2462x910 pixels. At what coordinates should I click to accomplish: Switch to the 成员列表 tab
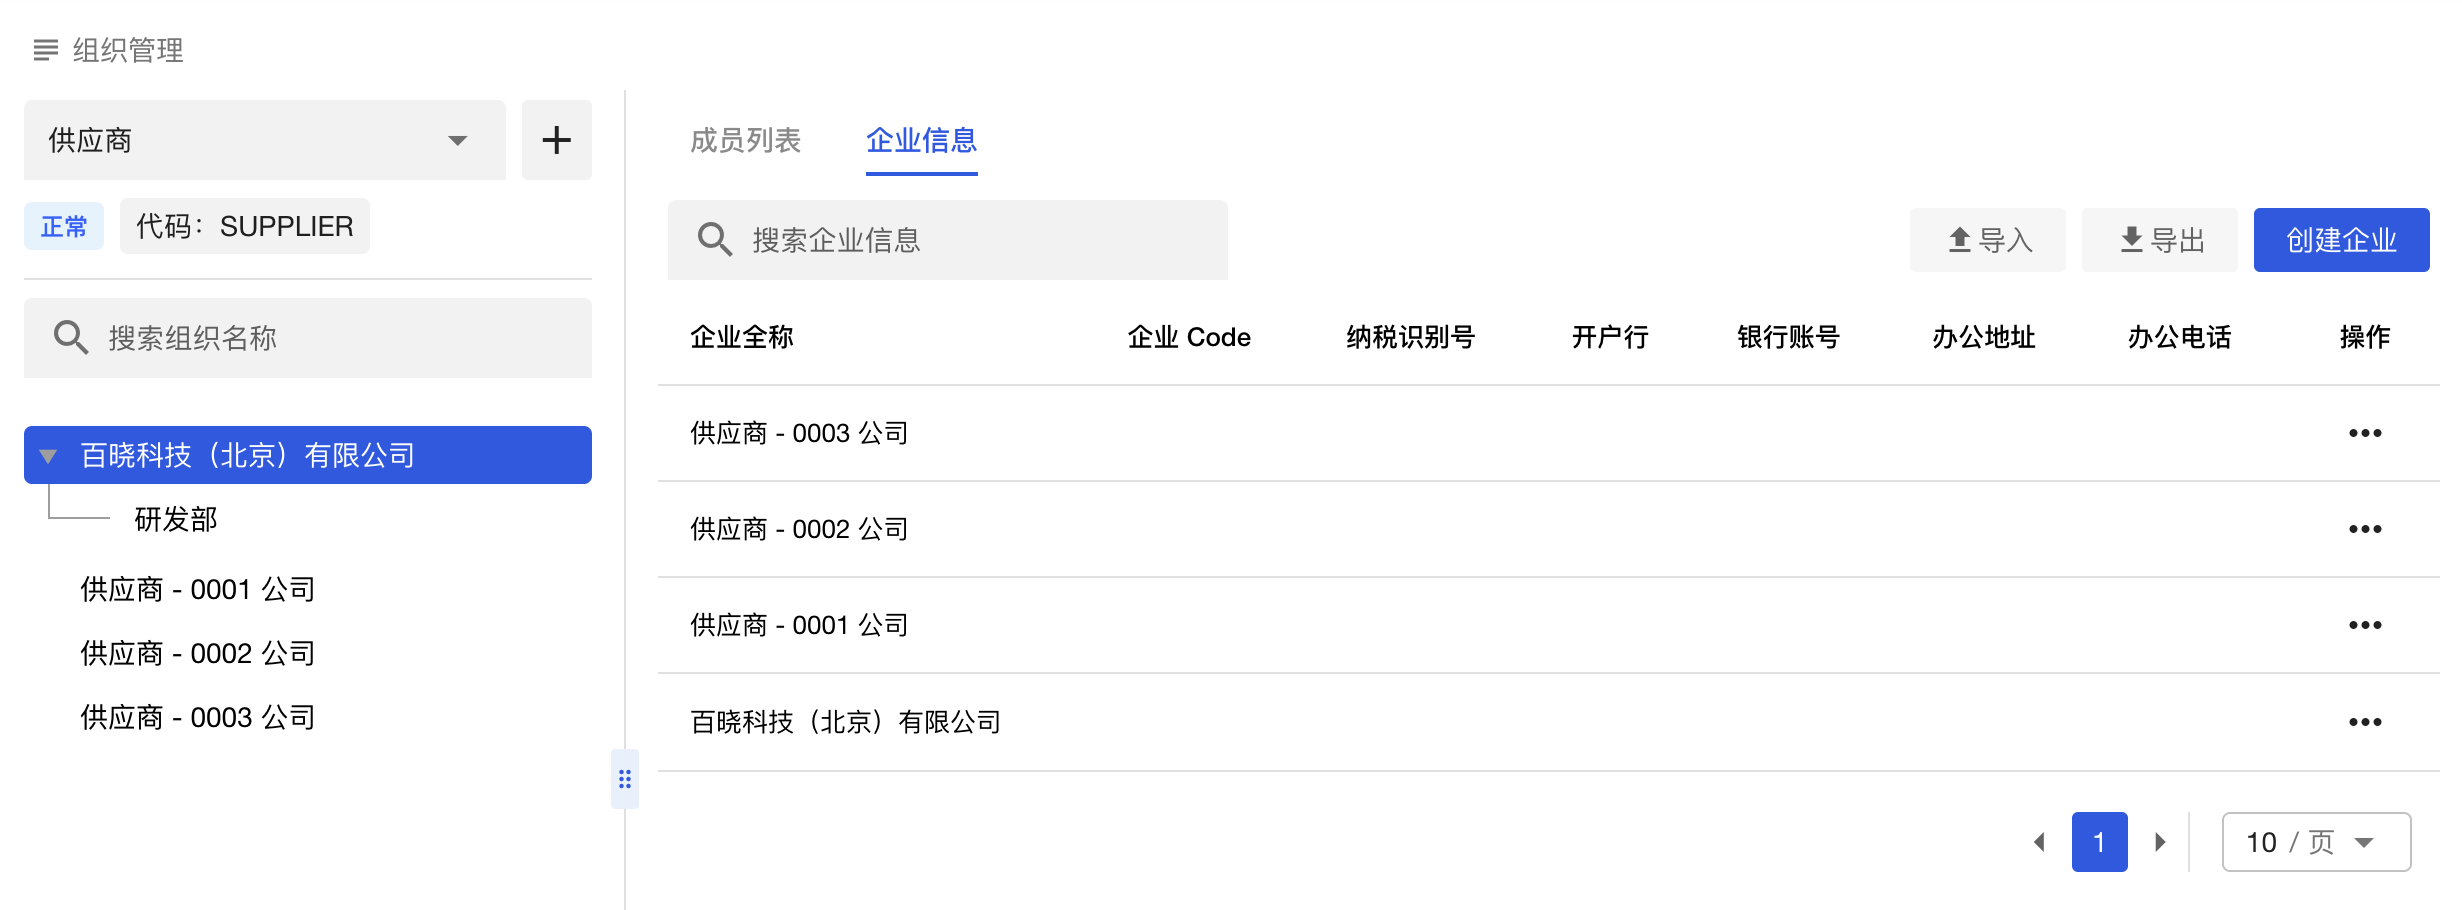[746, 140]
